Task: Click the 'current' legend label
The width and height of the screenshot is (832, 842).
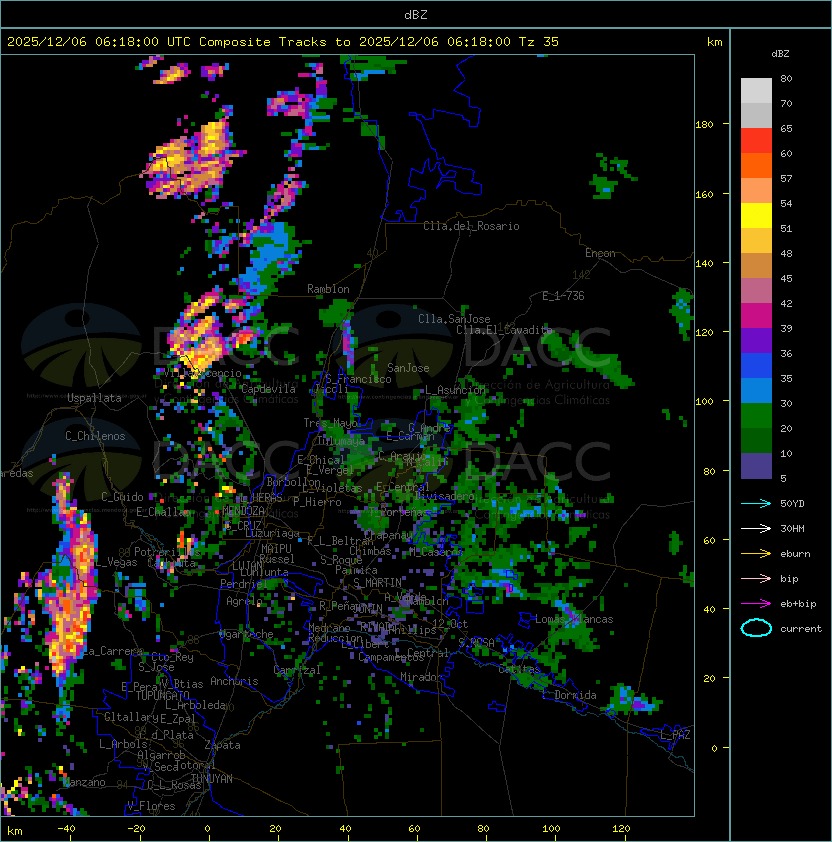Action: click(801, 629)
